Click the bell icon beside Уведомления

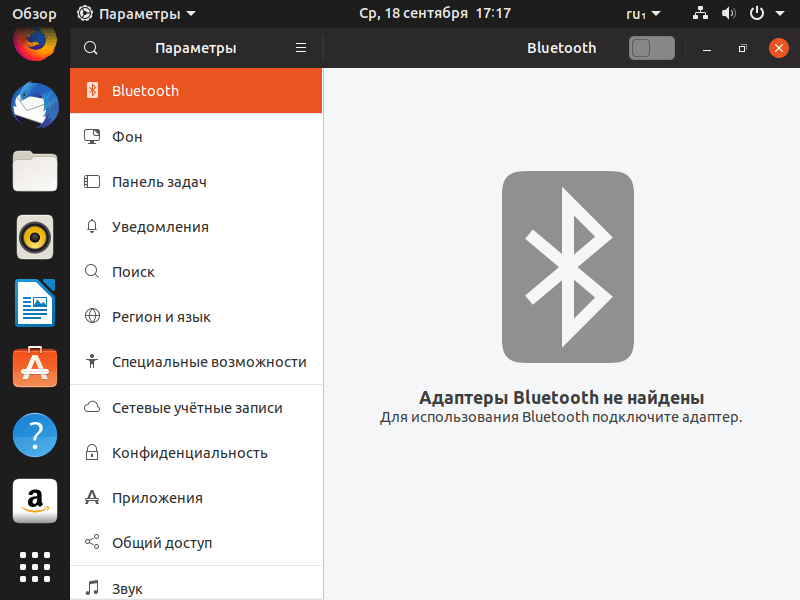92,226
